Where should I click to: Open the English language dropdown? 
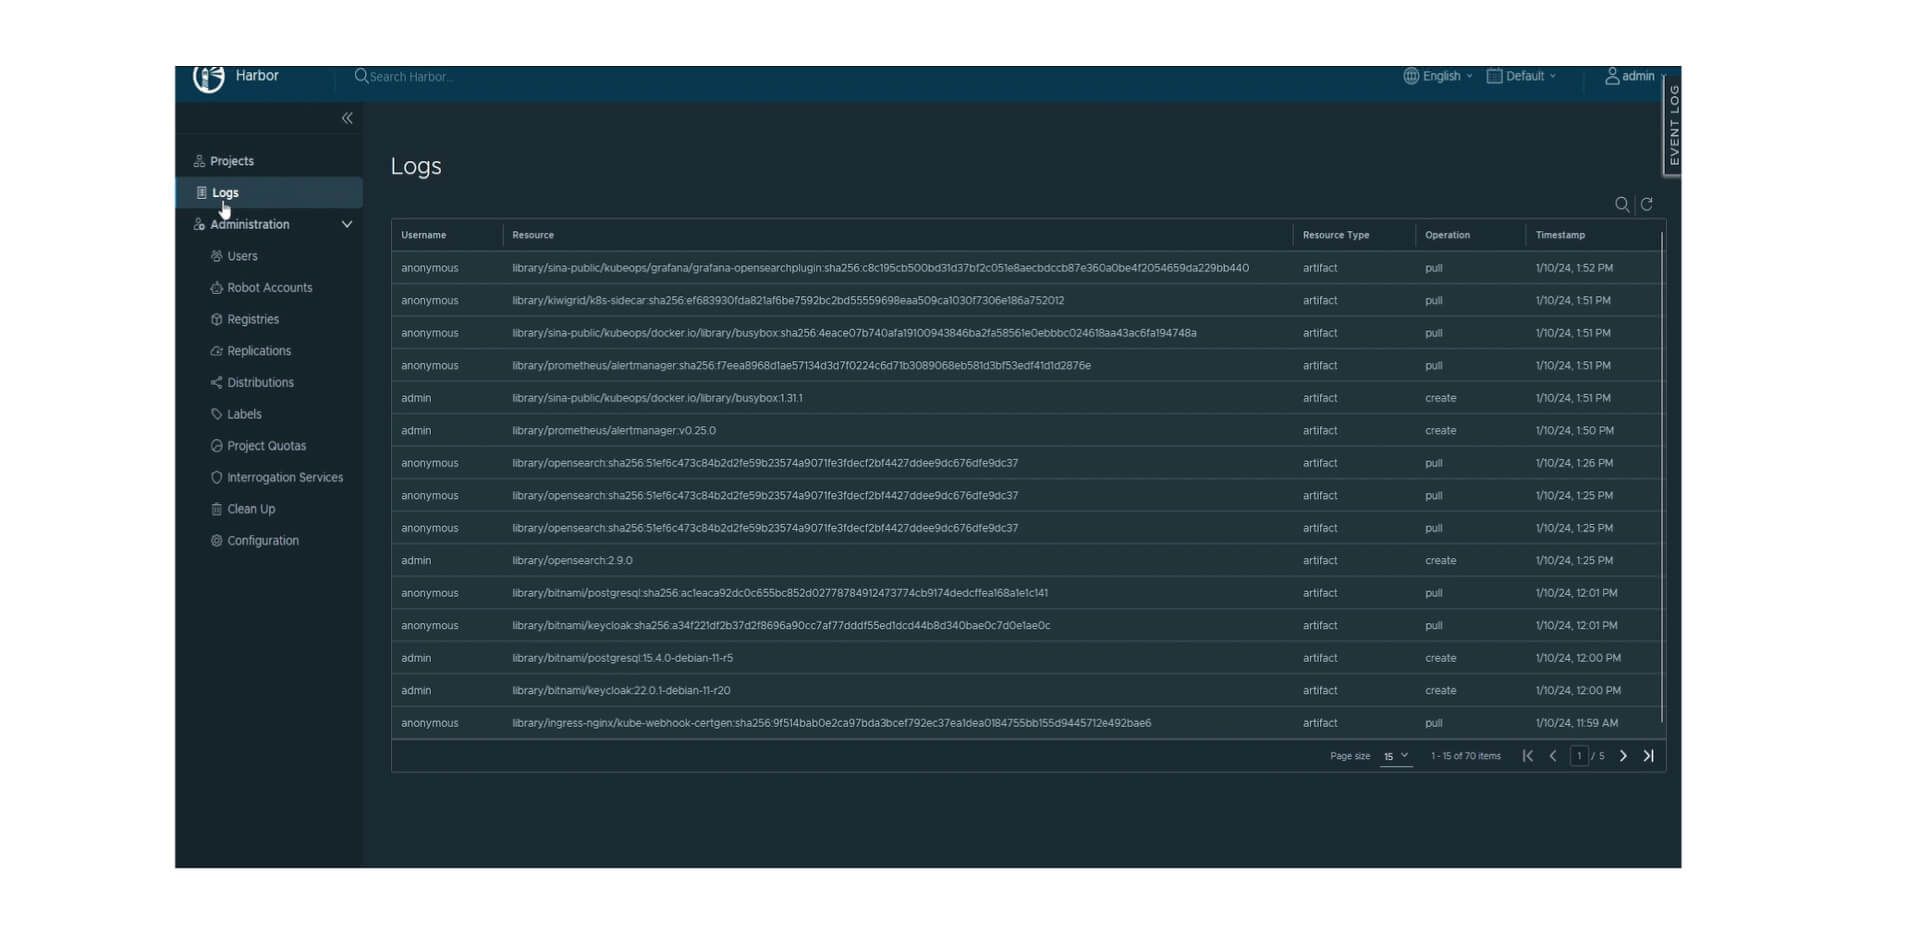coord(1438,77)
